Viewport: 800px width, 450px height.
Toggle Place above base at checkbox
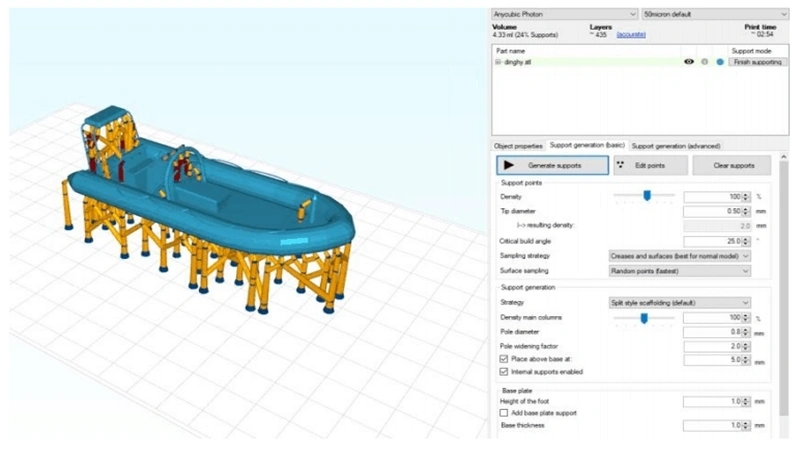(504, 359)
